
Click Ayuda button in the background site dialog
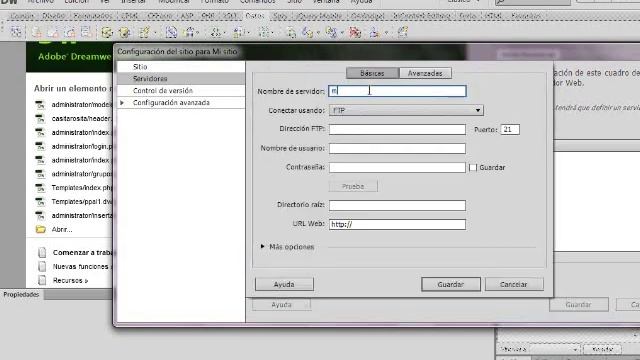click(281, 304)
